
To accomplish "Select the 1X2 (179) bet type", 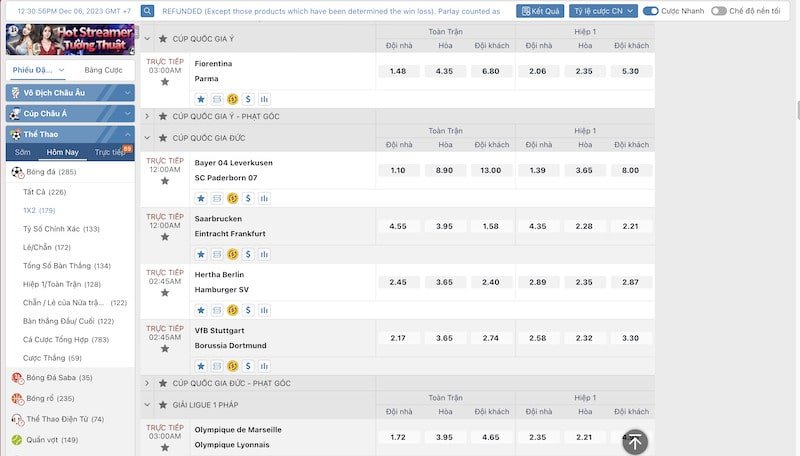I will pyautogui.click(x=39, y=210).
